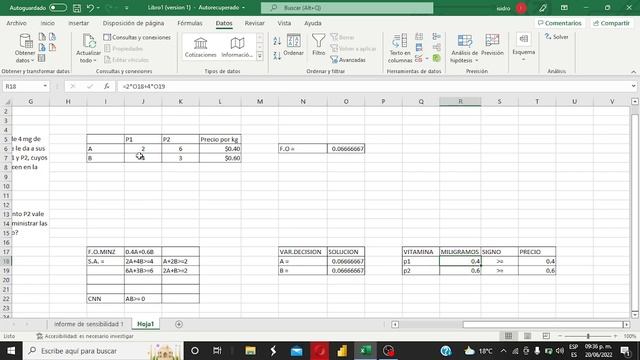Switch to the Revisar tab
This screenshot has height=360, width=640.
[x=255, y=23]
